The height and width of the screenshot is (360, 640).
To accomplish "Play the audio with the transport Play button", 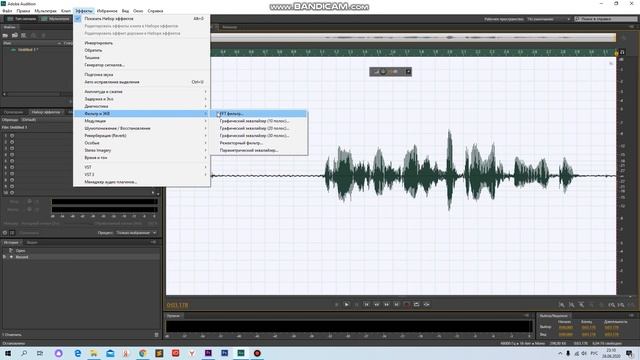I will pyautogui.click(x=347, y=304).
